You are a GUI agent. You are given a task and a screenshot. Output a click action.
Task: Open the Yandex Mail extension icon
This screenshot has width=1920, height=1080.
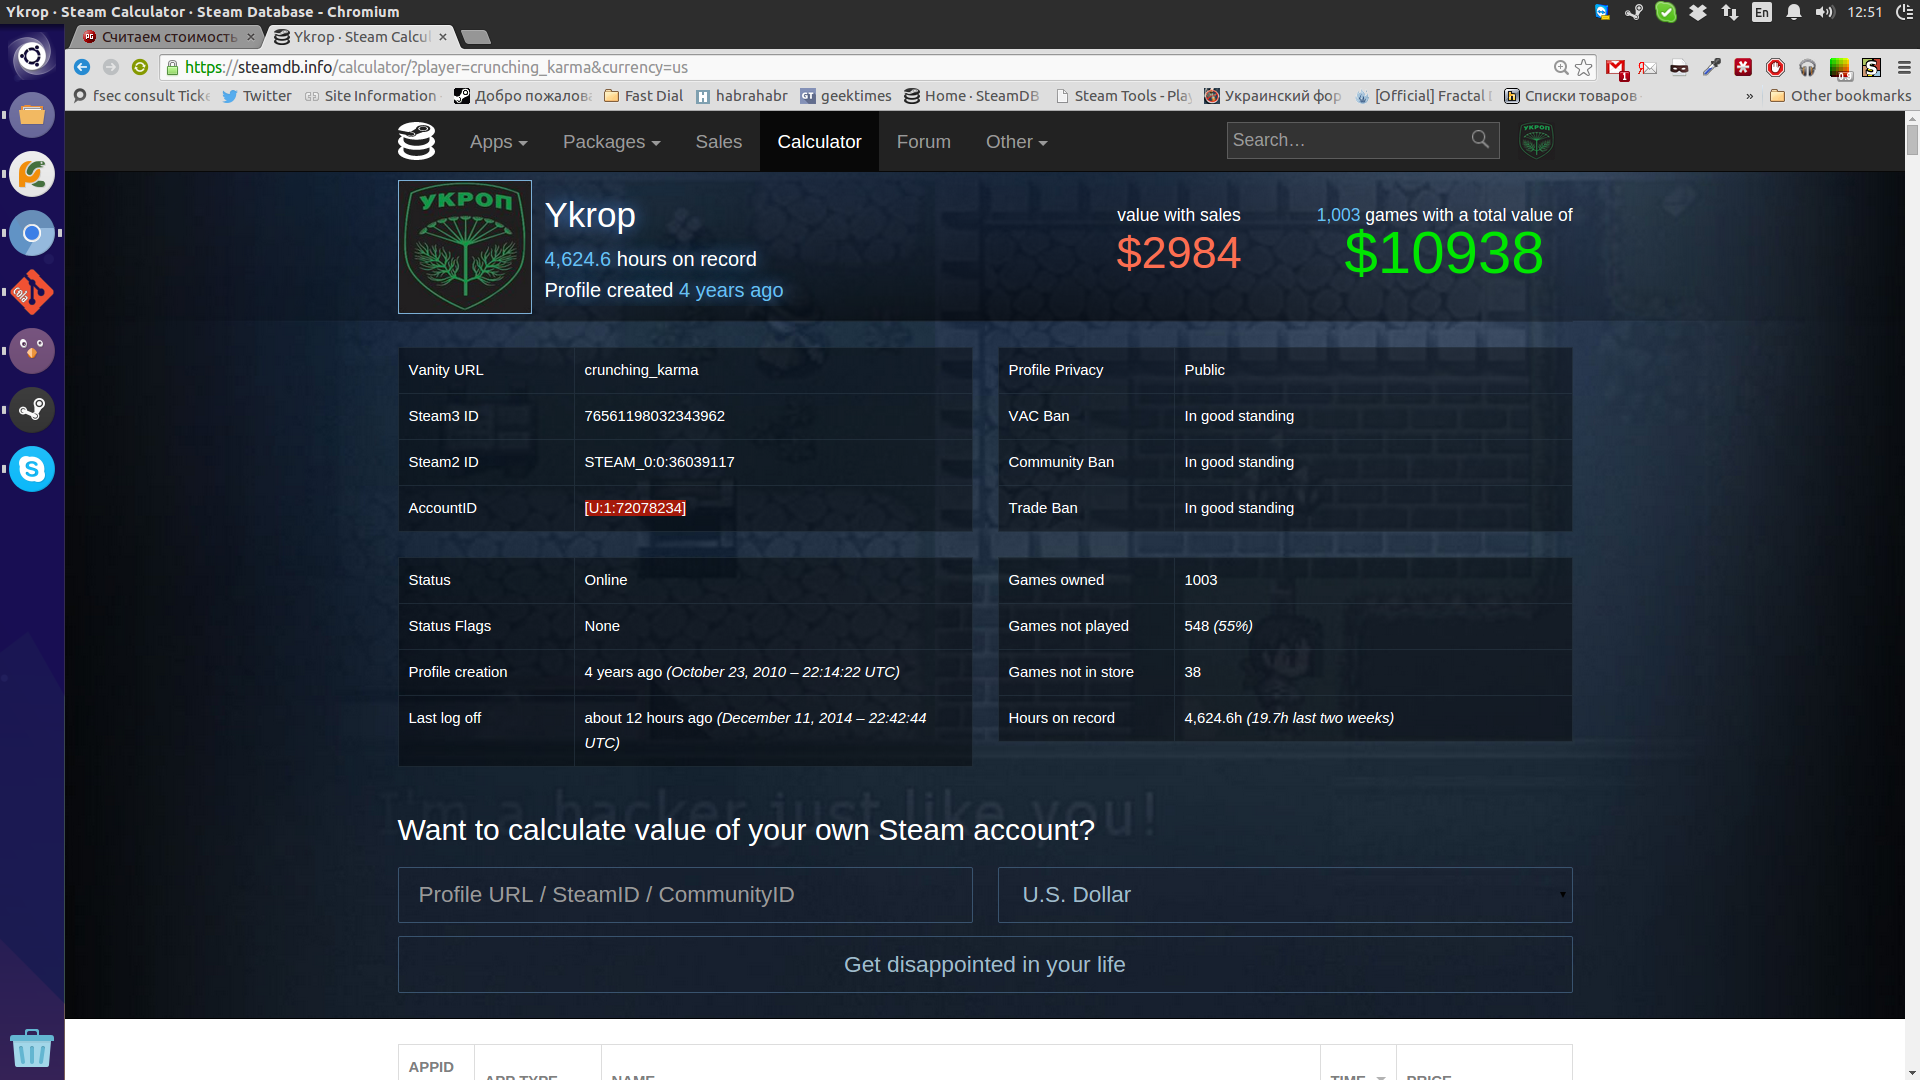tap(1648, 68)
